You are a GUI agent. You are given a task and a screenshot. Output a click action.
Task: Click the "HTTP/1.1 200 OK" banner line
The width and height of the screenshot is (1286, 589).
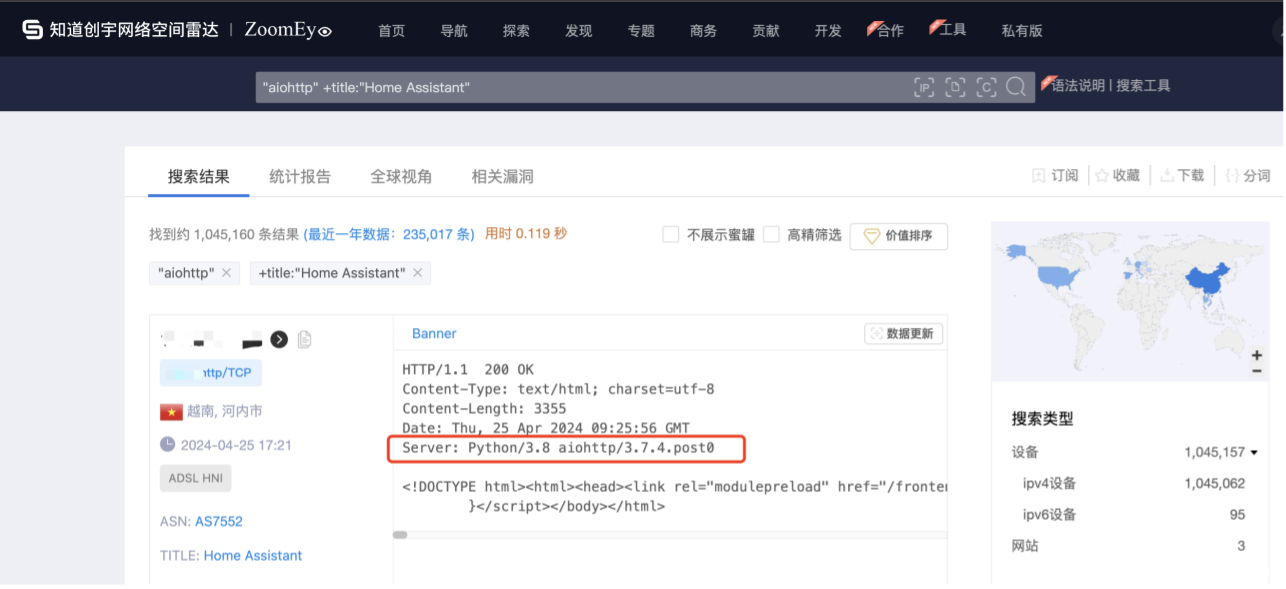click(468, 370)
